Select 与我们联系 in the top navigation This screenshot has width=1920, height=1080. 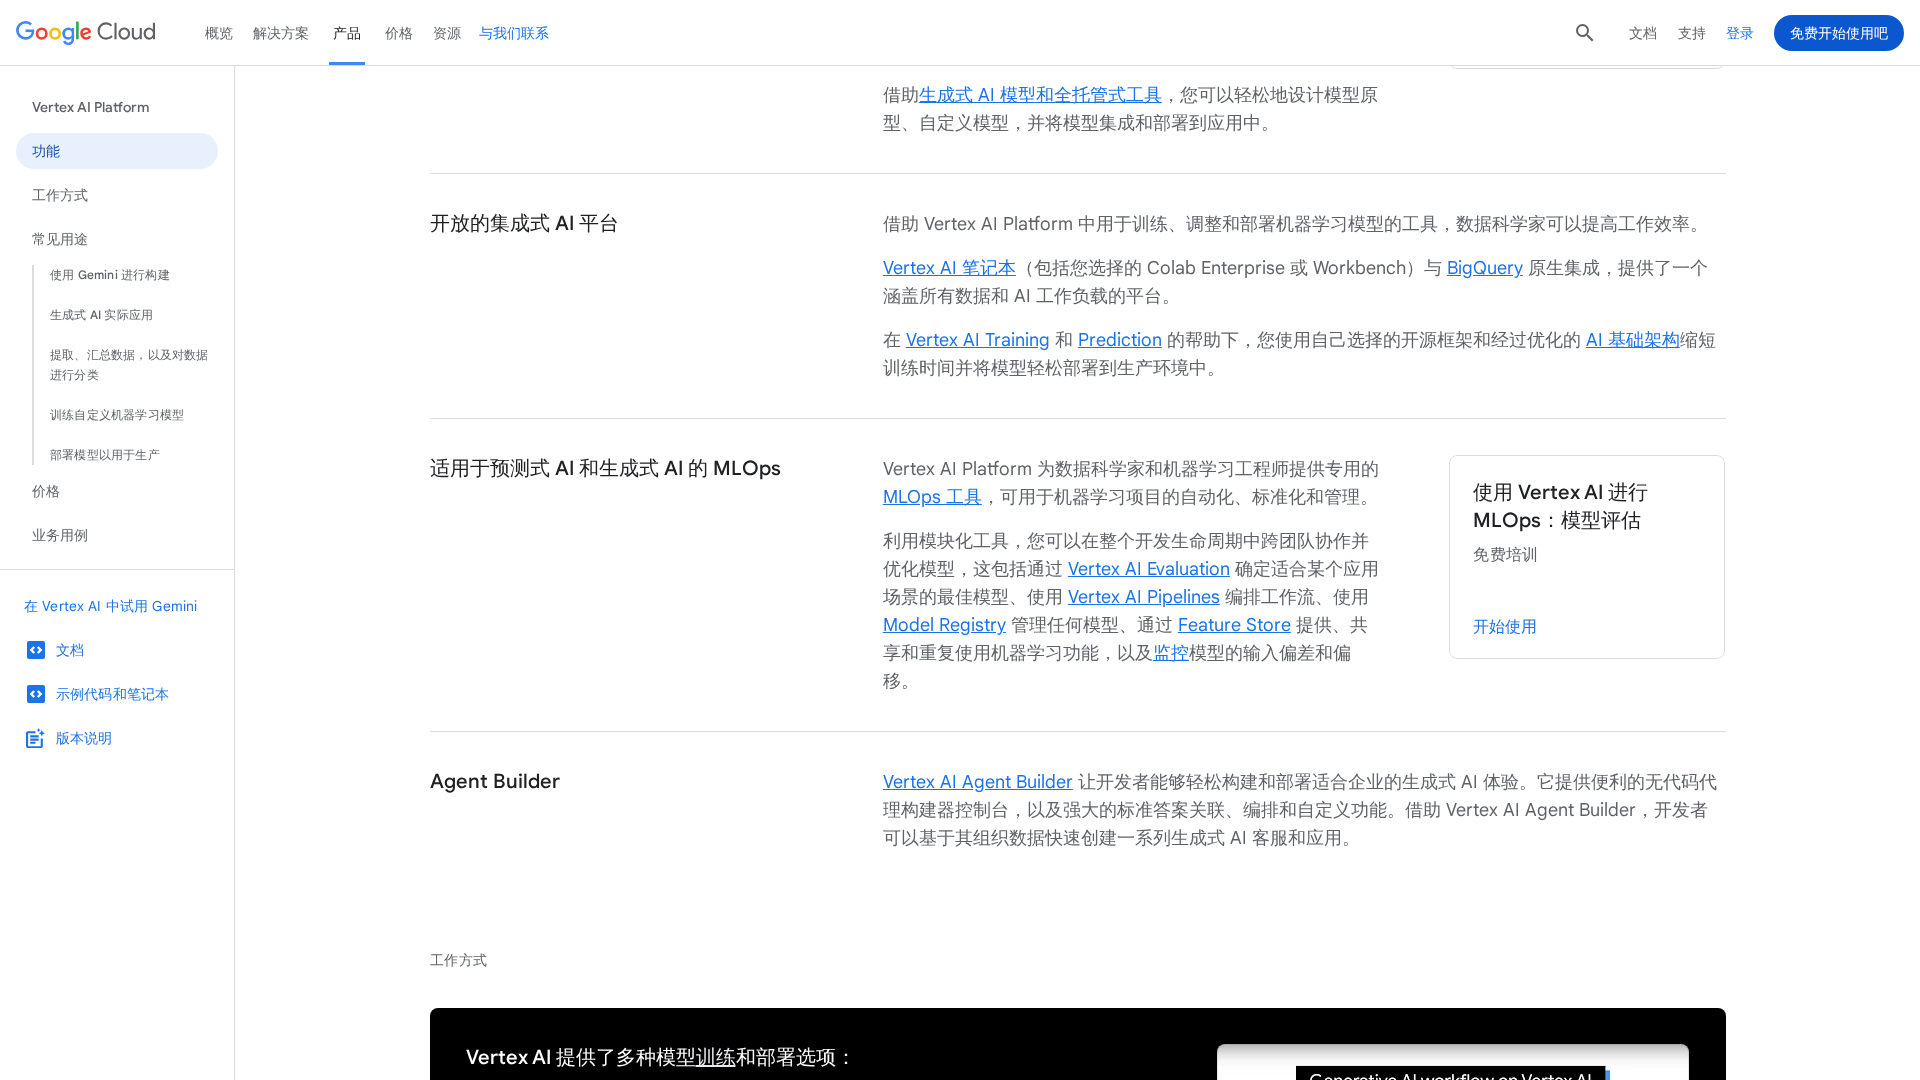(x=513, y=33)
